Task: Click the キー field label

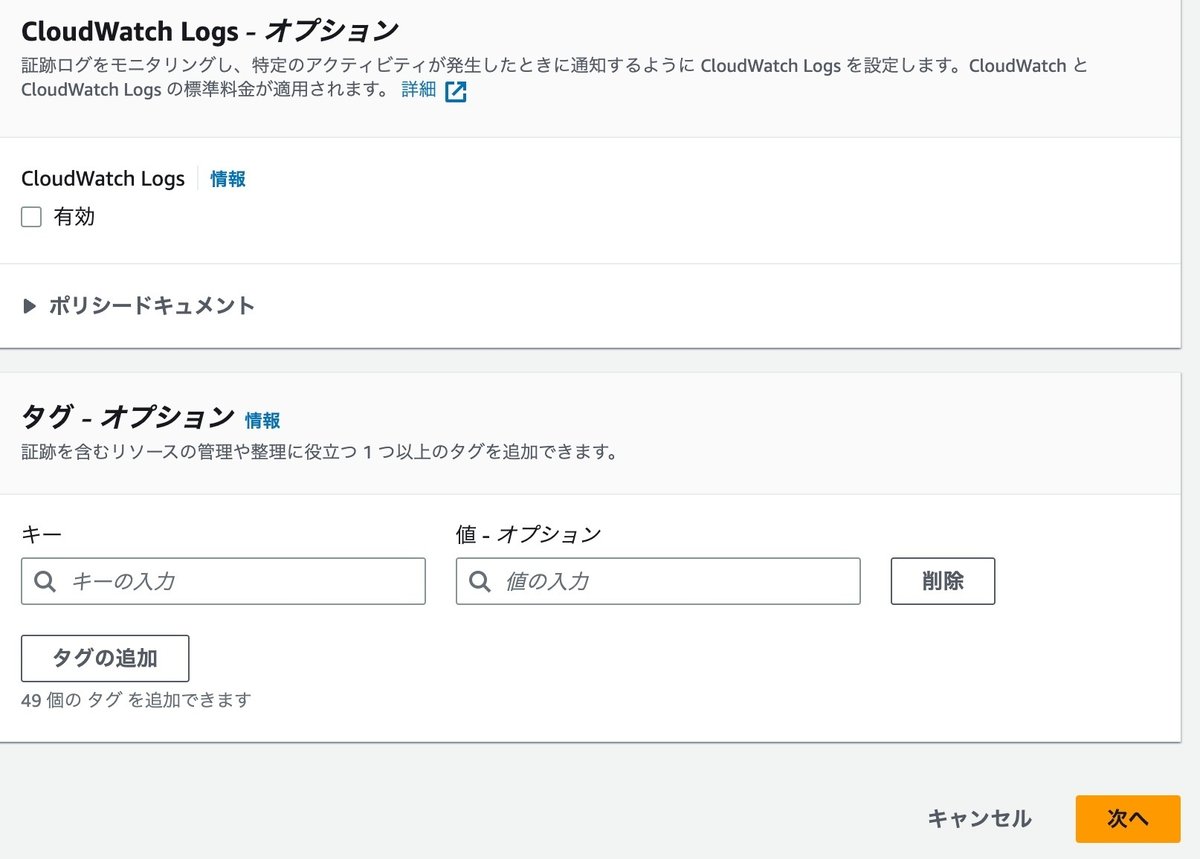Action: point(41,535)
